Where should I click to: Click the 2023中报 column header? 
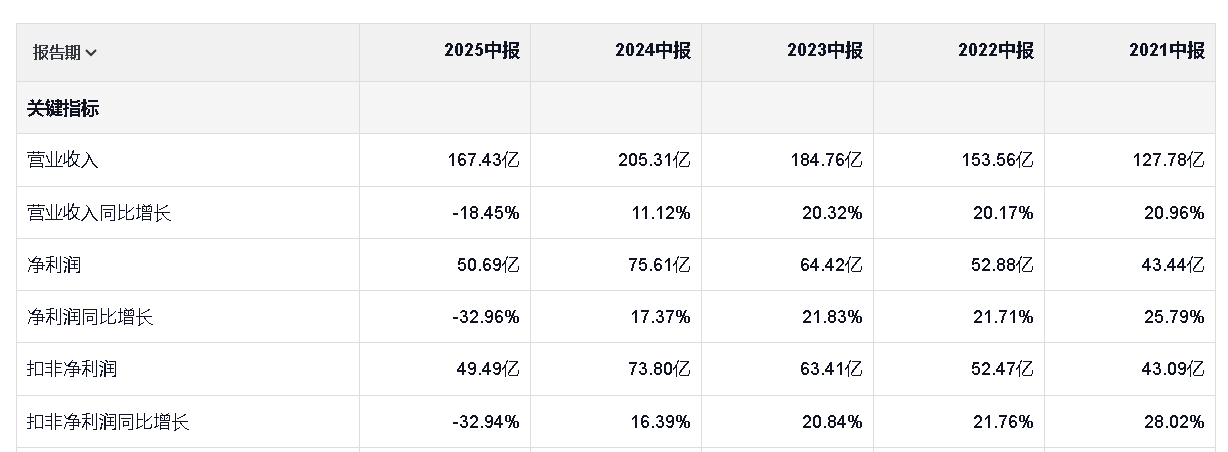(x=825, y=51)
